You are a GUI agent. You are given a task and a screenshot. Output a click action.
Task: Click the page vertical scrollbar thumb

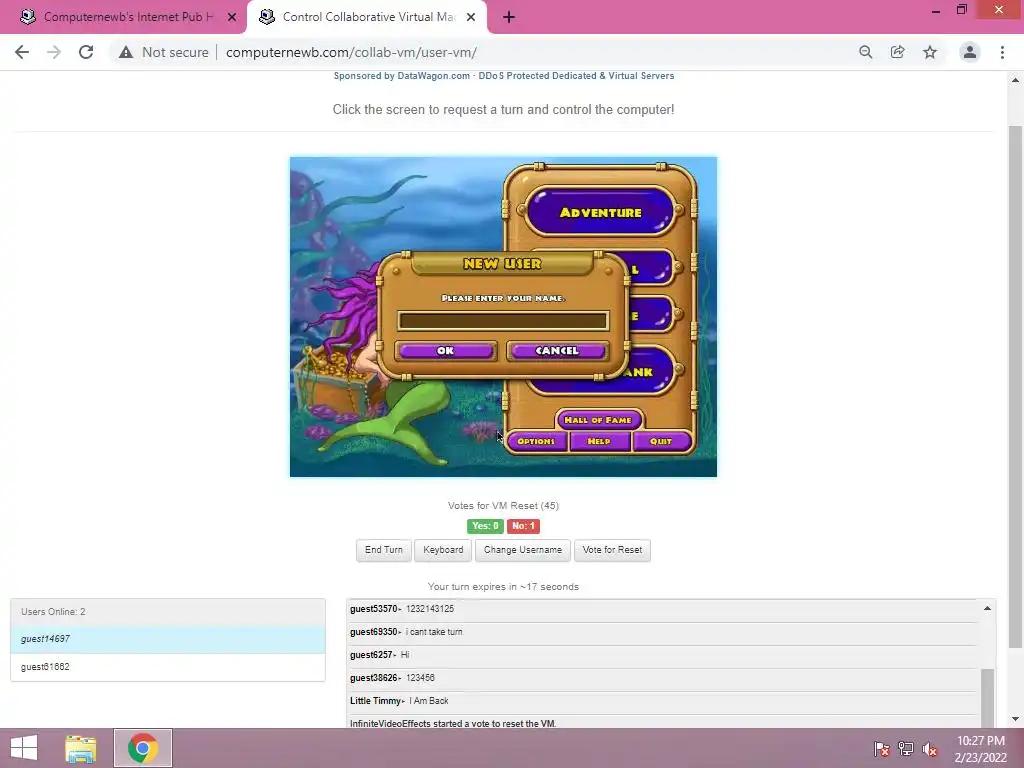(x=1015, y=387)
